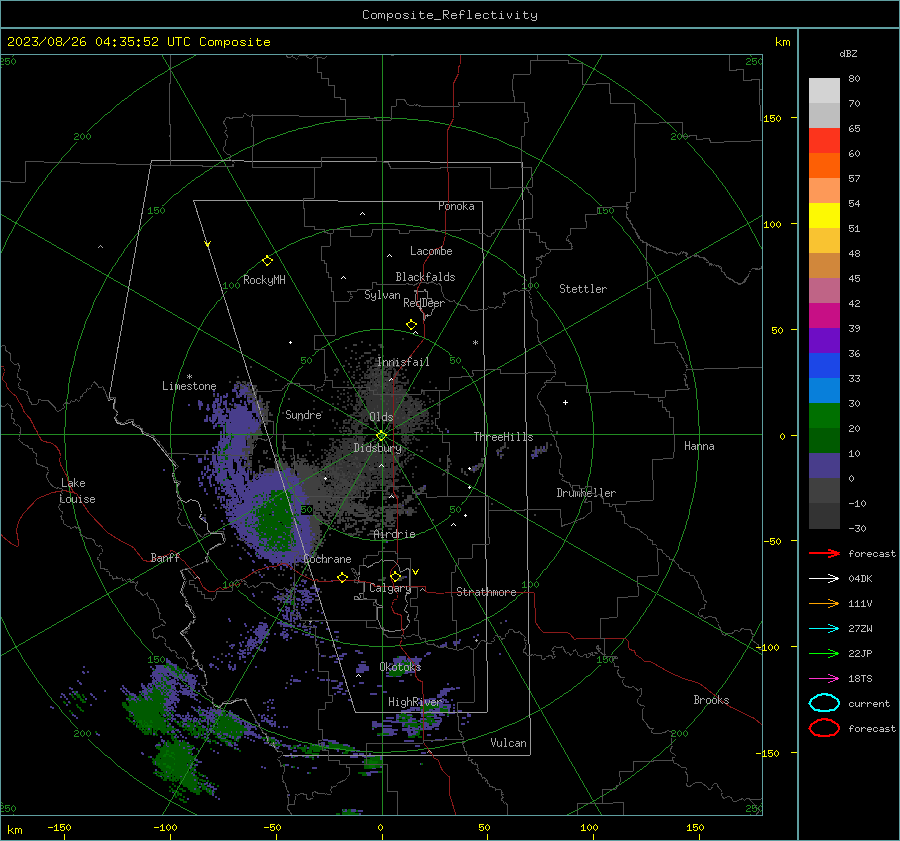Click the 36 dBZ purple color swatch
This screenshot has height=841, width=900.
(824, 340)
